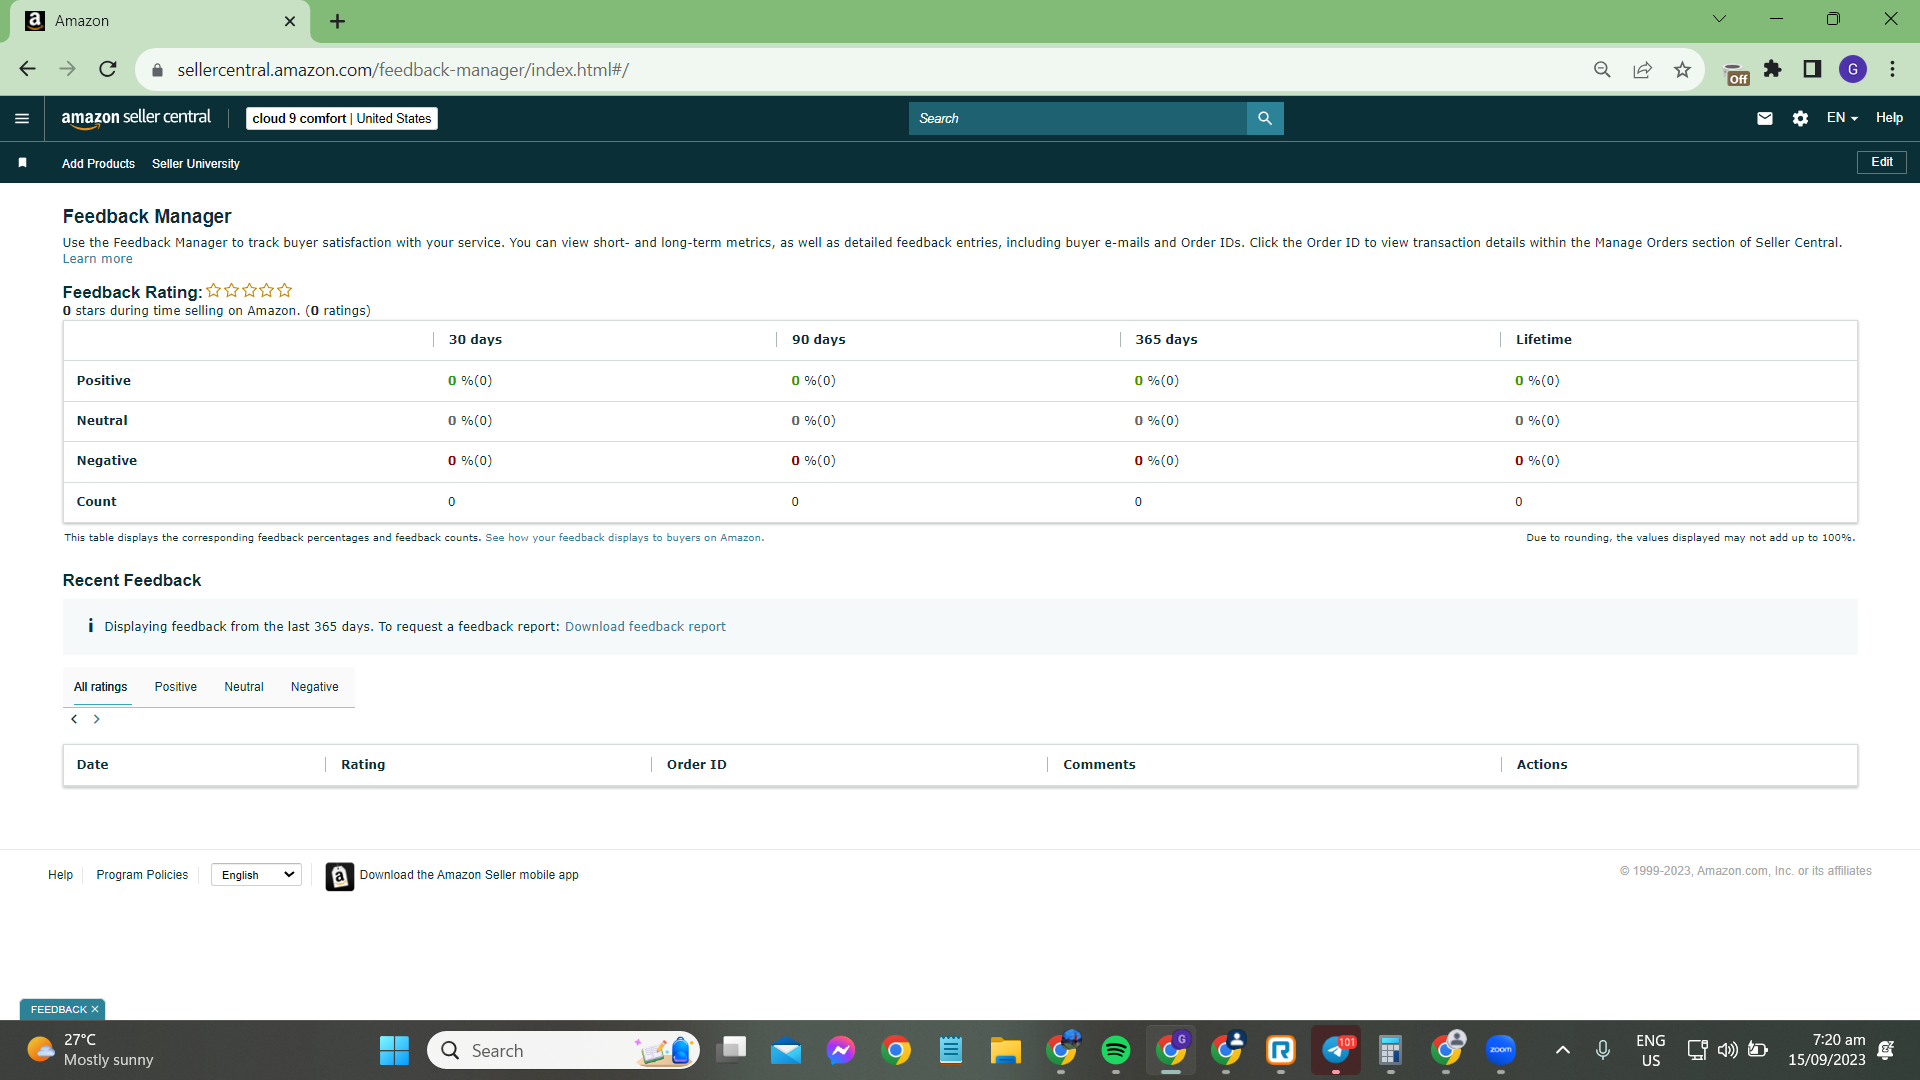Click the five-star feedback rating stars
The image size is (1920, 1080).
point(249,291)
